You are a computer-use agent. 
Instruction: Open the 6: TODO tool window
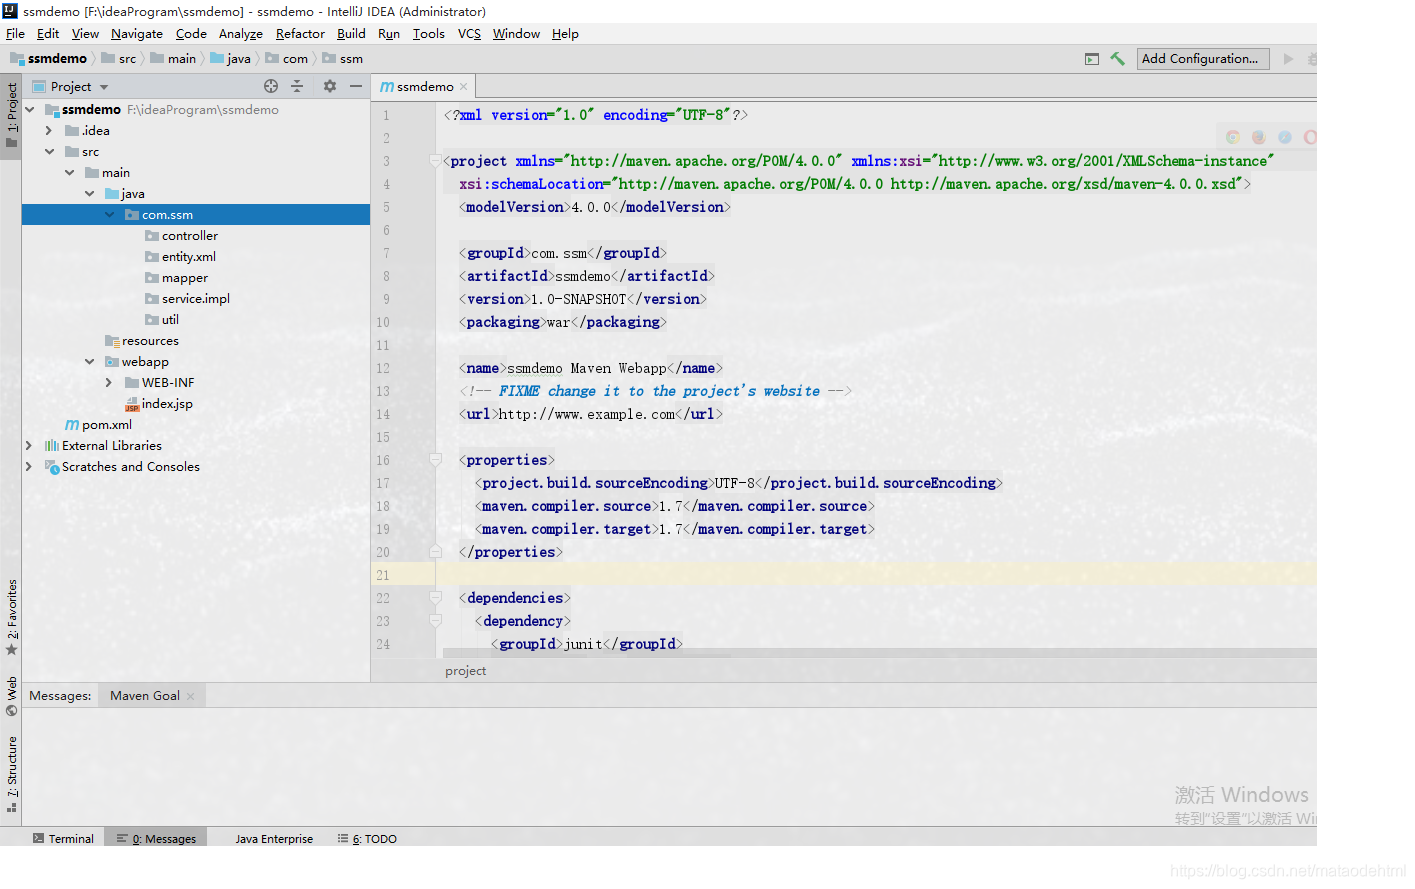367,839
